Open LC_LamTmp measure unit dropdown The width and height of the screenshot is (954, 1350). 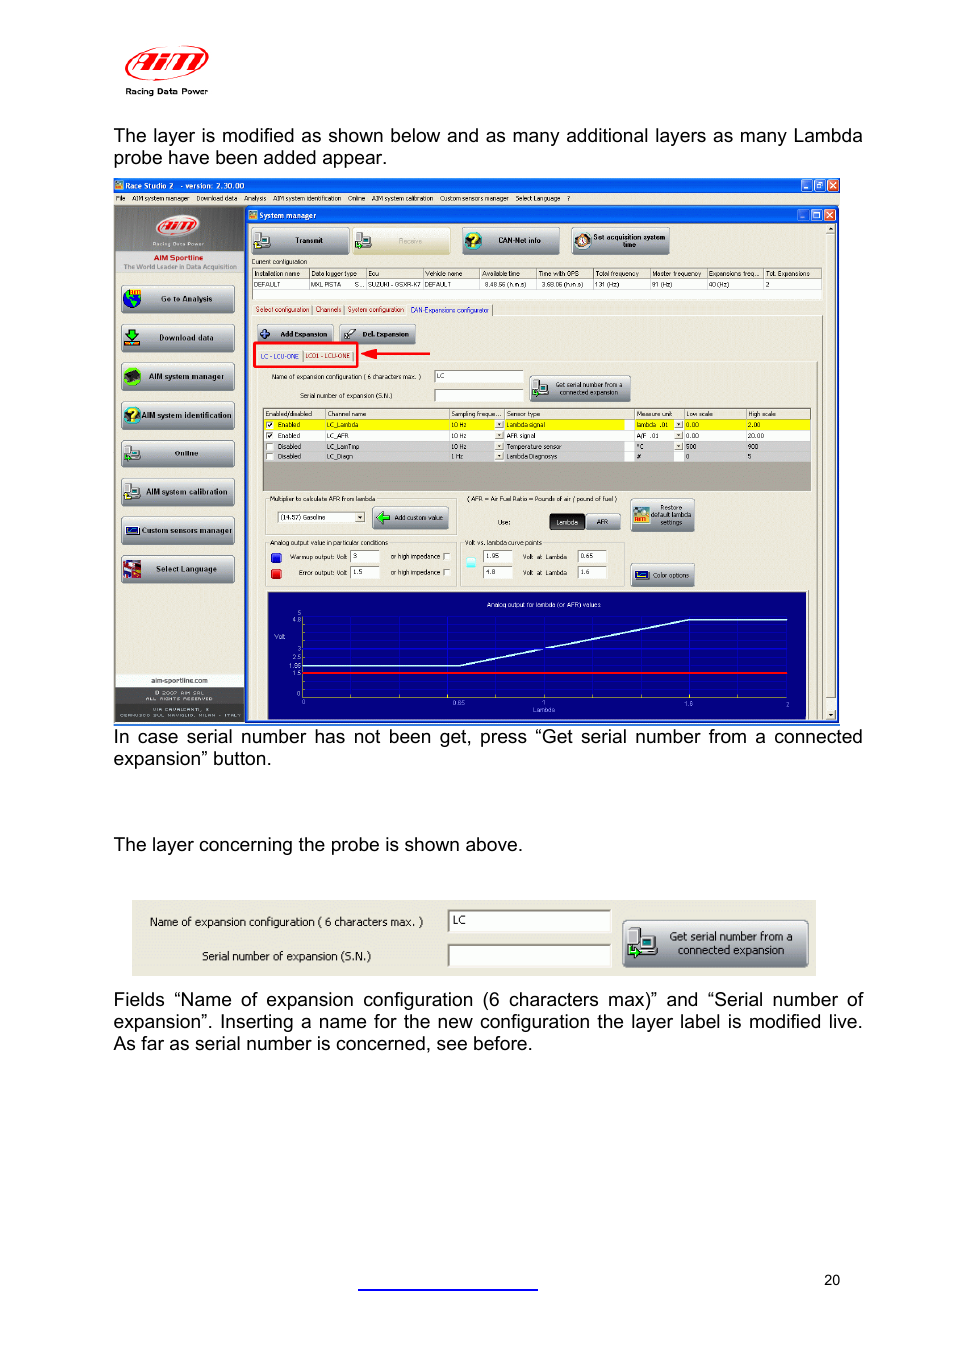click(x=679, y=446)
